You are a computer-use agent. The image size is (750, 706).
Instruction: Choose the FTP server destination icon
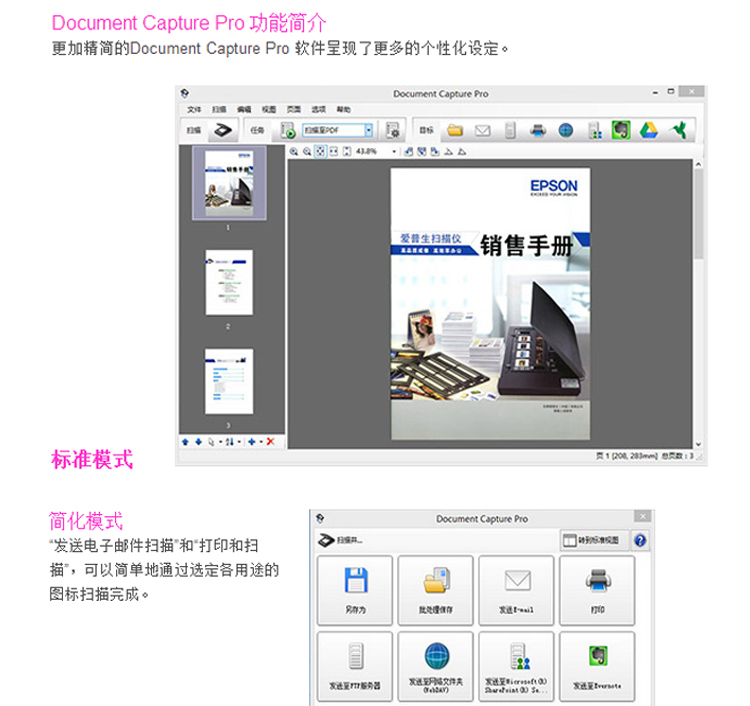pos(510,130)
